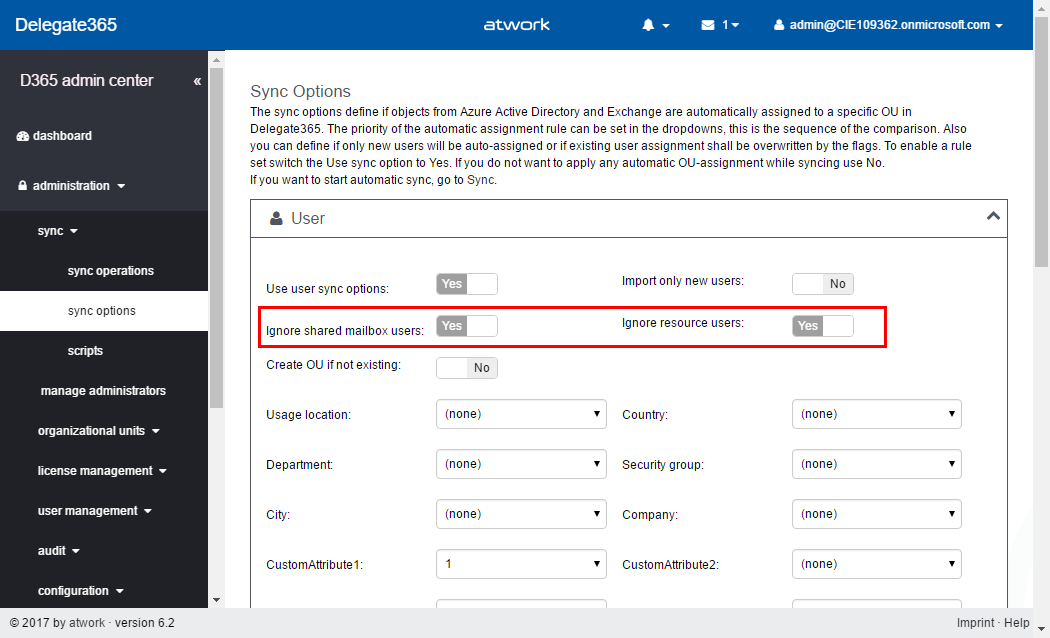1050x638 pixels.
Task: Open the mail envelope icon
Action: tap(708, 25)
